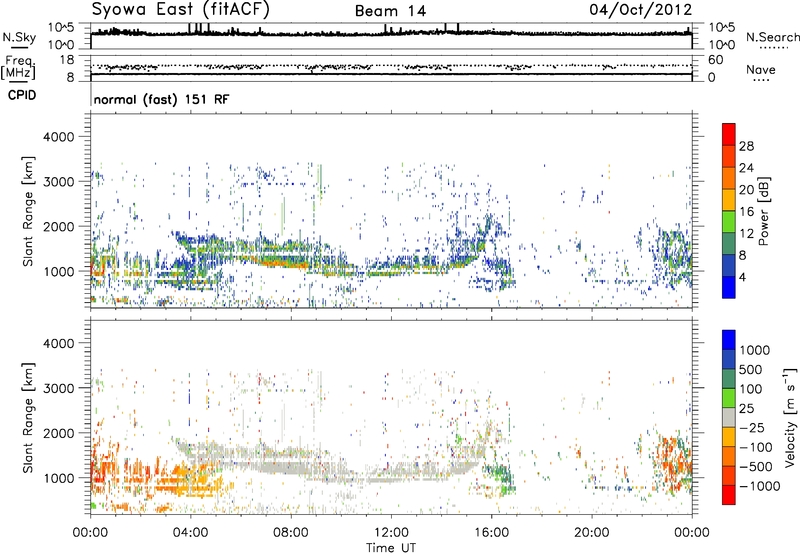
Task: Click the "12:00" time axis tick label
Action: point(391,533)
